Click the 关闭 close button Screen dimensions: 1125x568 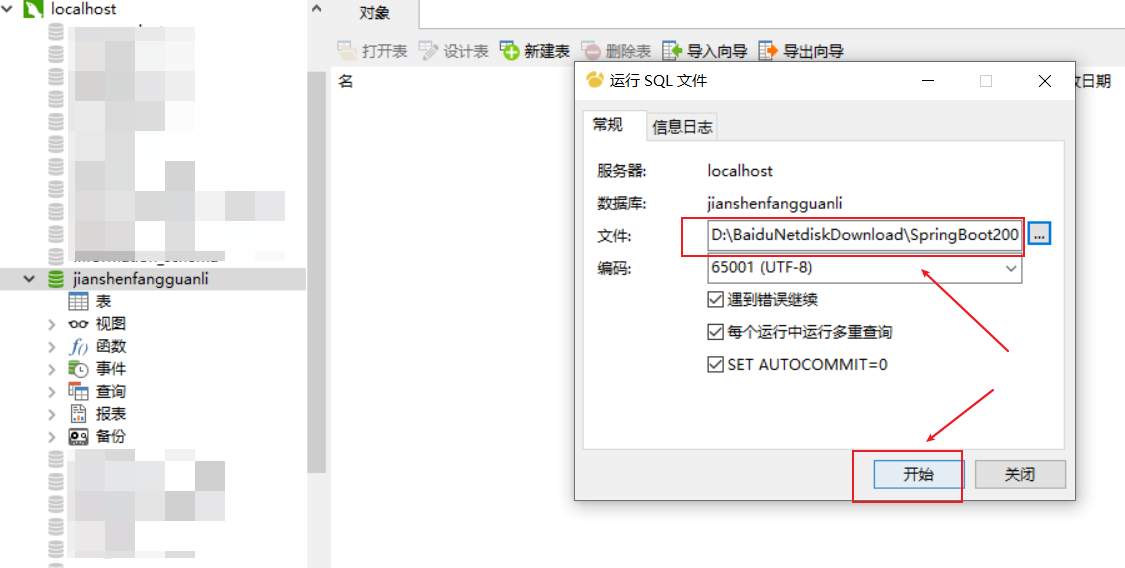[x=1020, y=474]
